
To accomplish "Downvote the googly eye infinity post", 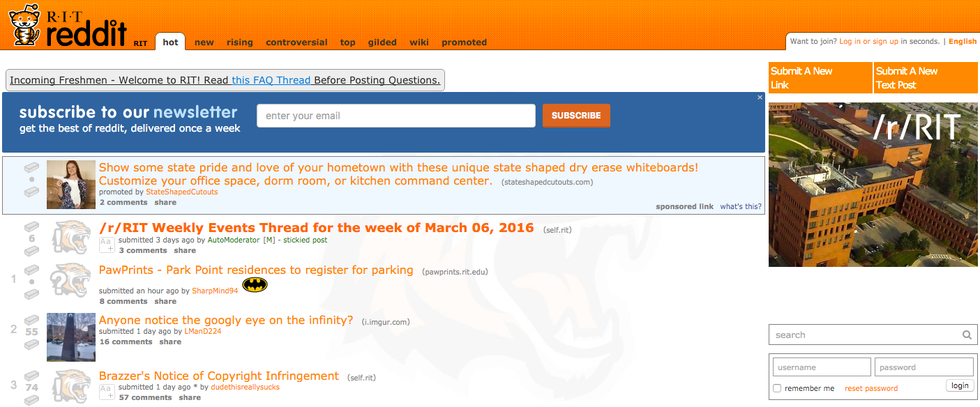I will 32,343.
